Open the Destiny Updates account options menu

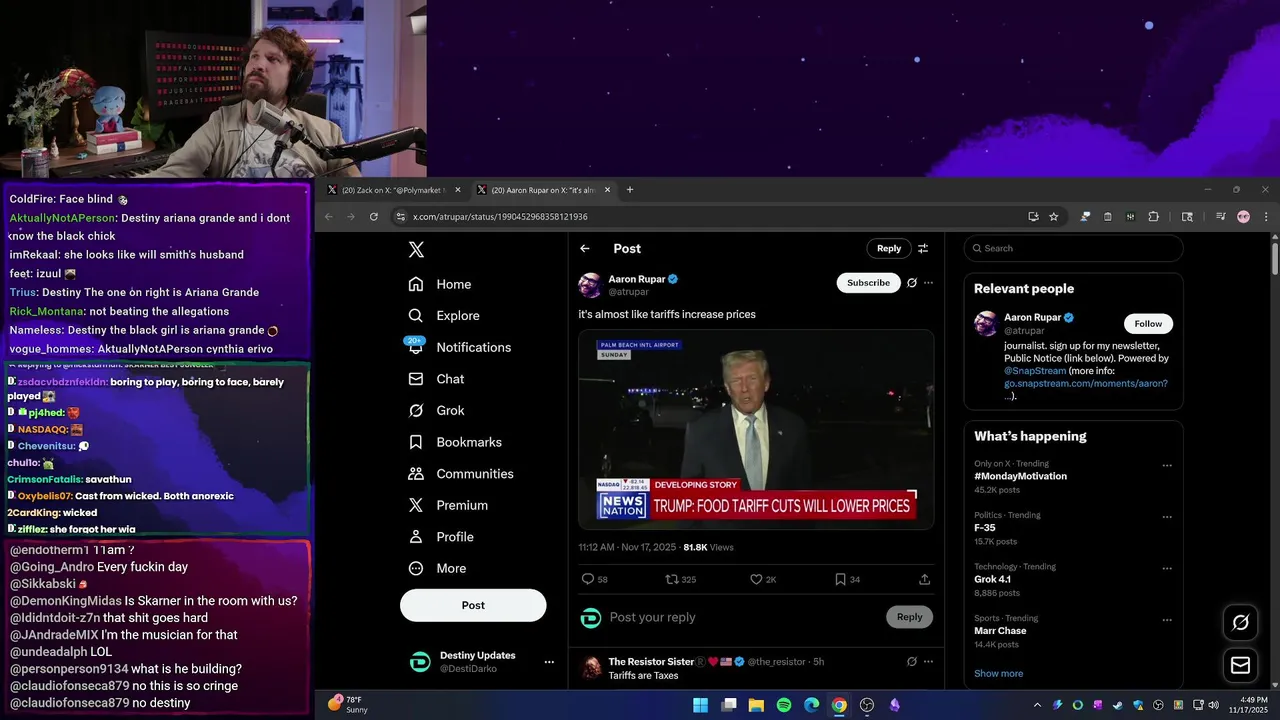click(548, 662)
